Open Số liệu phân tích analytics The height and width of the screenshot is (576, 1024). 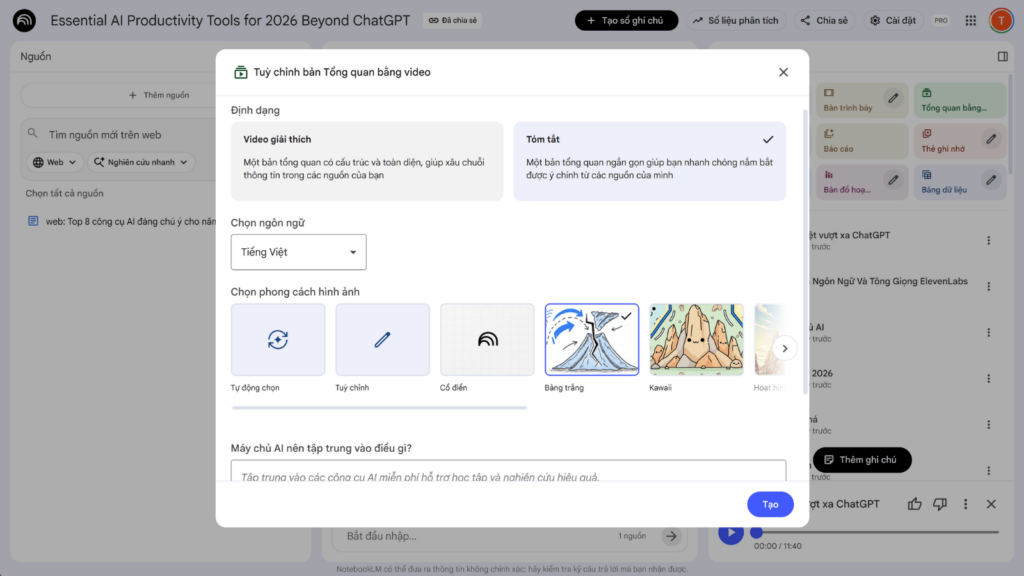point(735,20)
